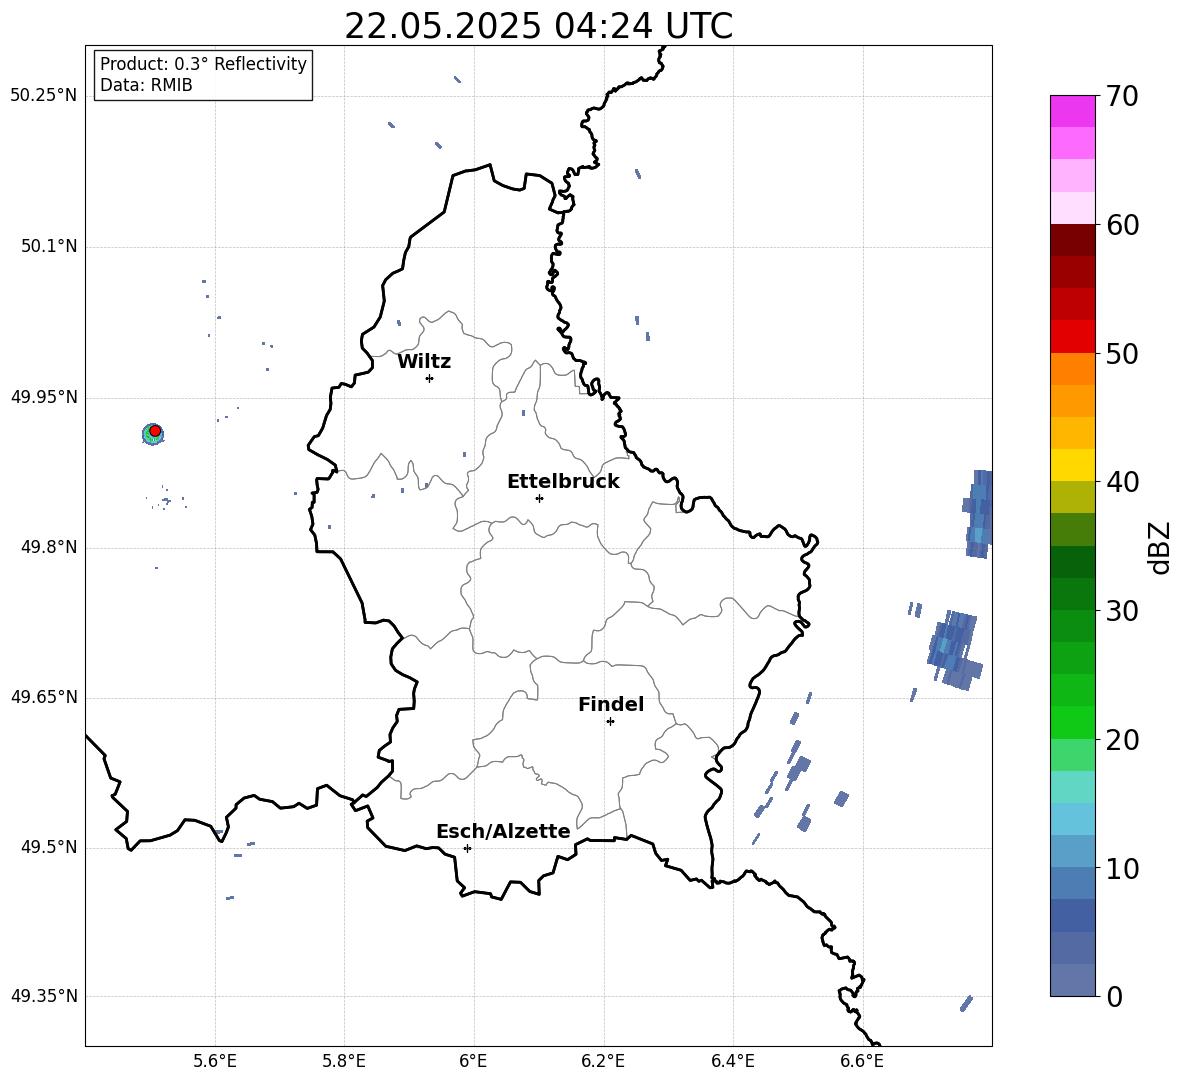Image resolution: width=1184 pixels, height=1081 pixels.
Task: Click the 6.4°E longitude label
Action: click(733, 1061)
